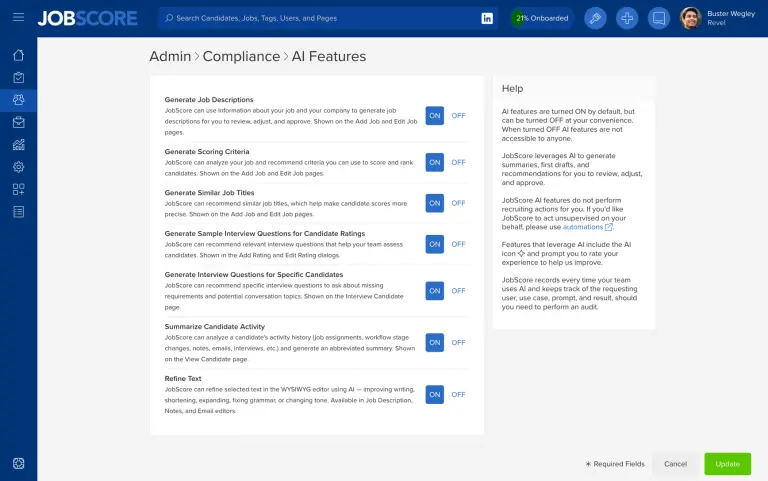The height and width of the screenshot is (481, 768).
Task: Open the Candidates people sidebar icon
Action: coord(19,100)
